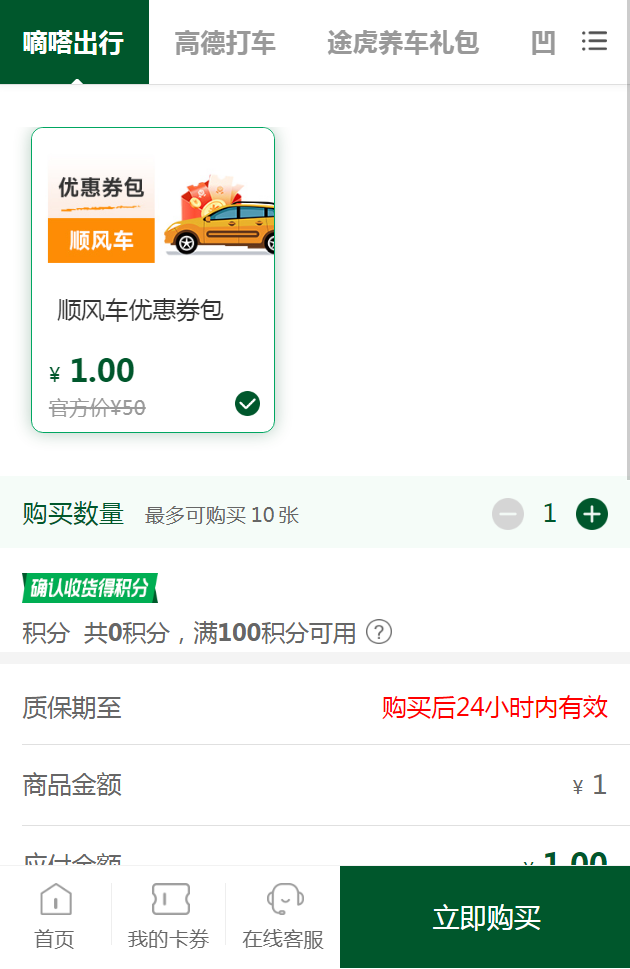Click the 购买后24小时内有效 validity text
Image resolution: width=630 pixels, height=969 pixels.
pos(494,708)
